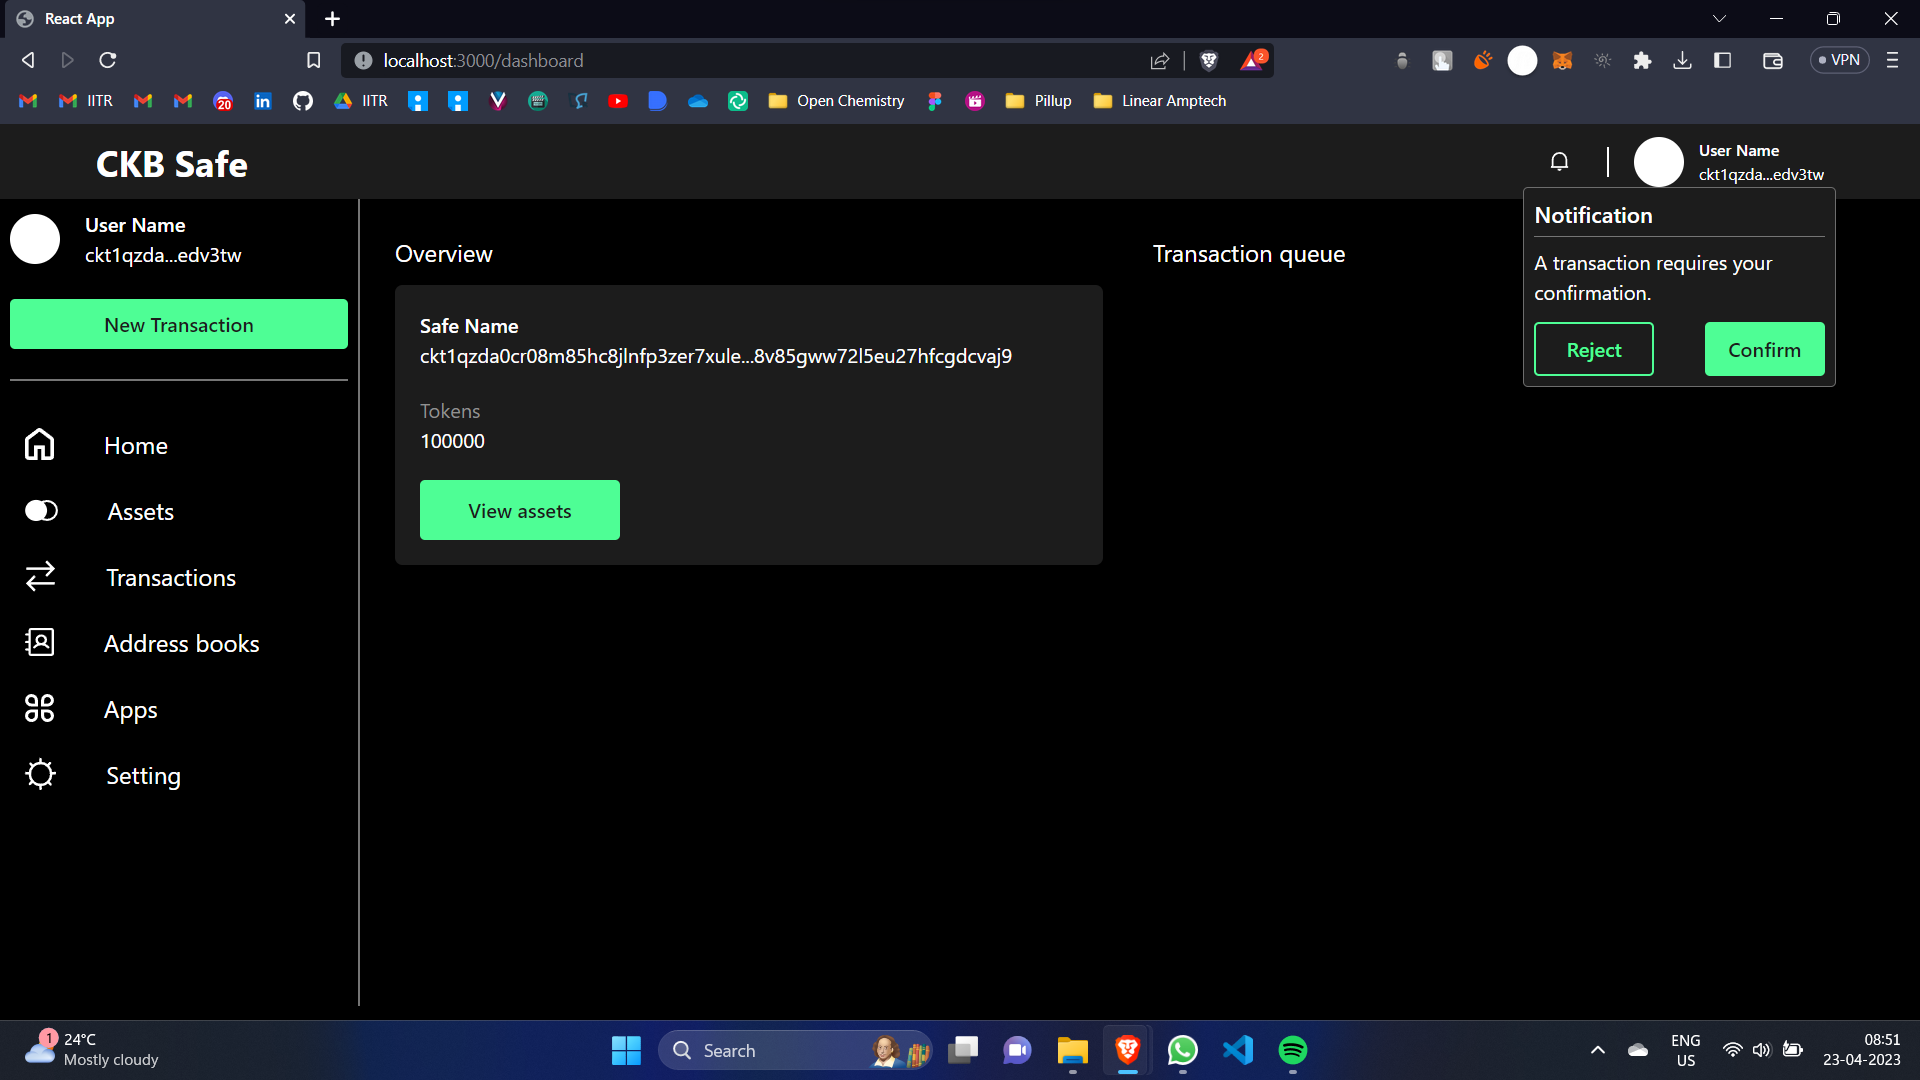Click the View assets button

coord(520,510)
